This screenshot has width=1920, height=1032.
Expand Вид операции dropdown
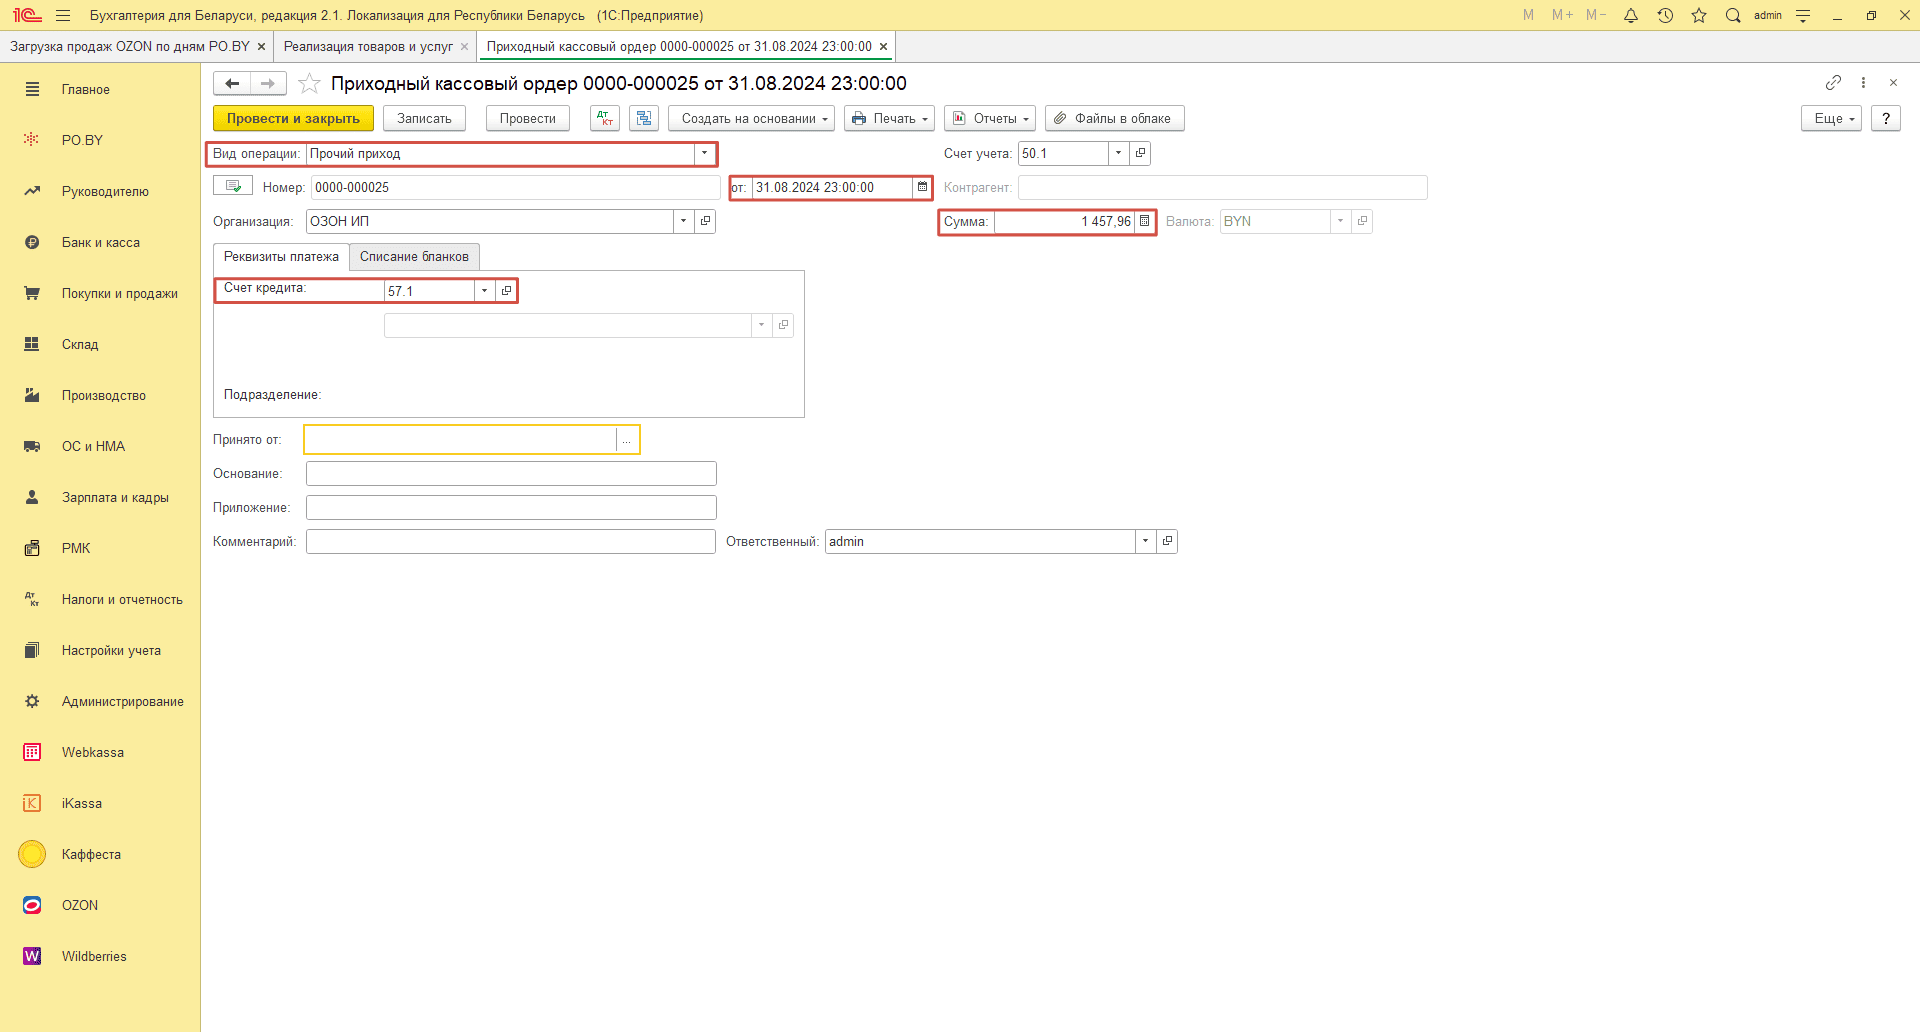(x=705, y=153)
